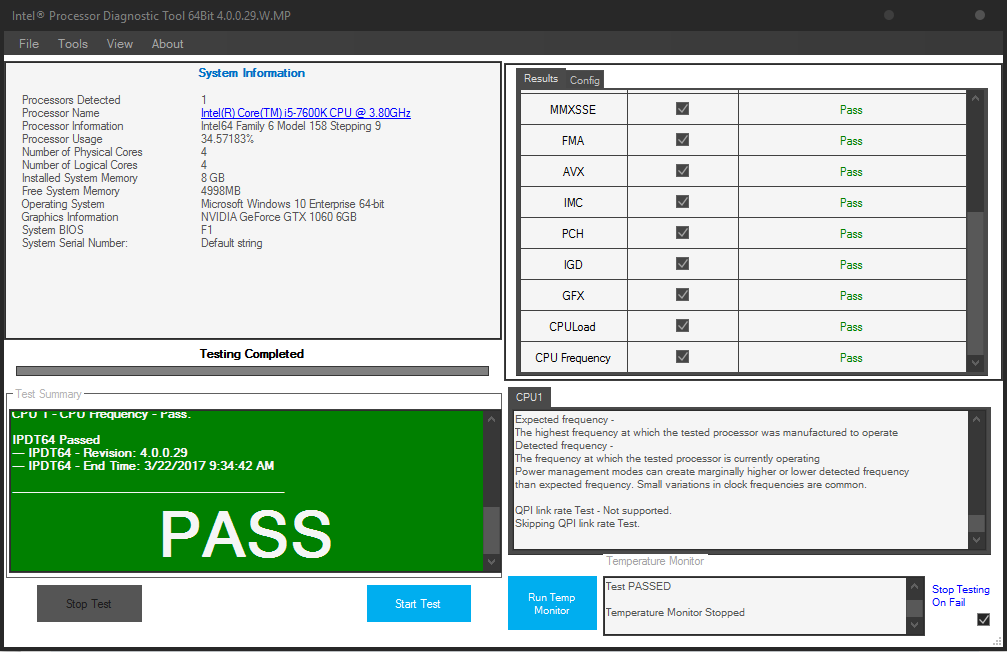Image resolution: width=1007 pixels, height=652 pixels.
Task: Click the Test Summary scroll up arrow
Action: pos(491,419)
